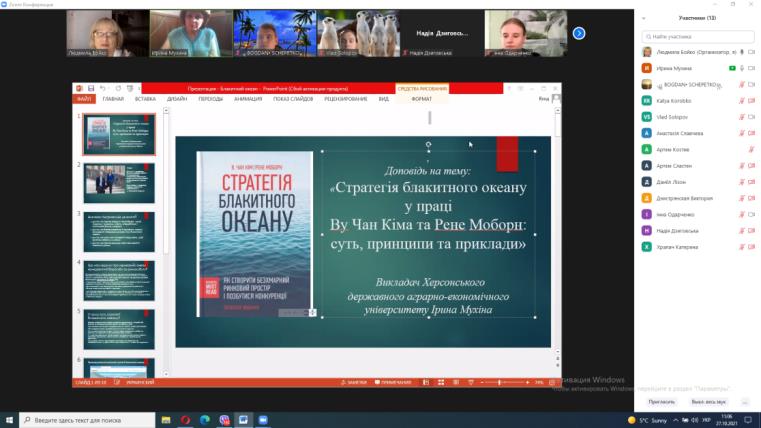The height and width of the screenshot is (428, 761).
Task: Select participant Данiл Лiзон in list
Action: click(698, 182)
